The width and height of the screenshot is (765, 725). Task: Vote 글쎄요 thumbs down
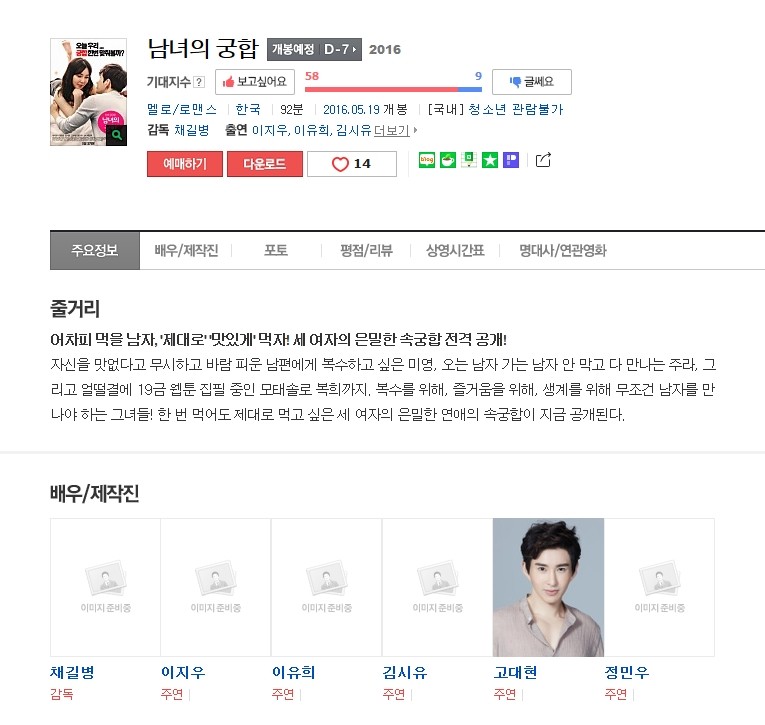coord(532,82)
